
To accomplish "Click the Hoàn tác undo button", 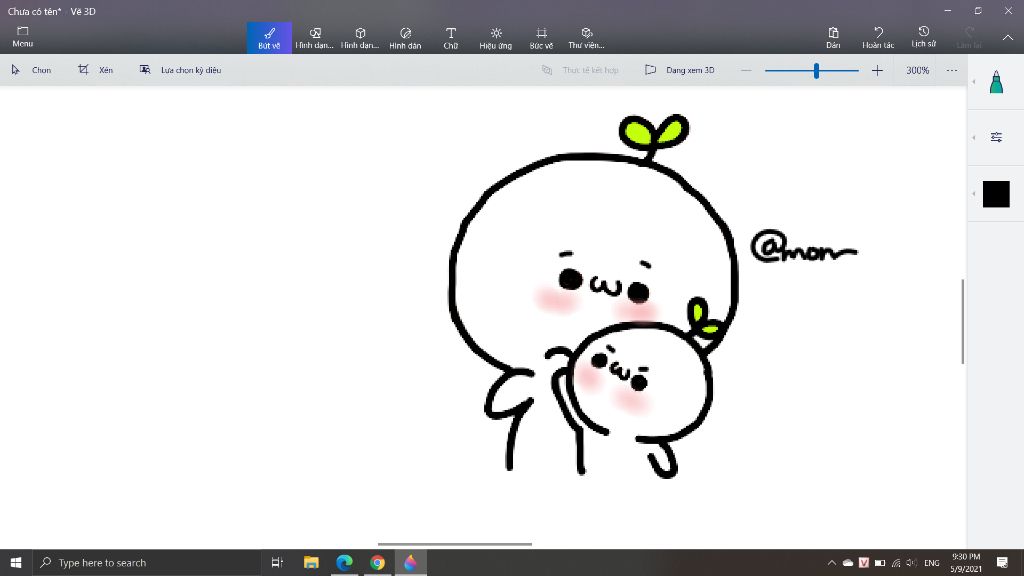I will (x=878, y=38).
